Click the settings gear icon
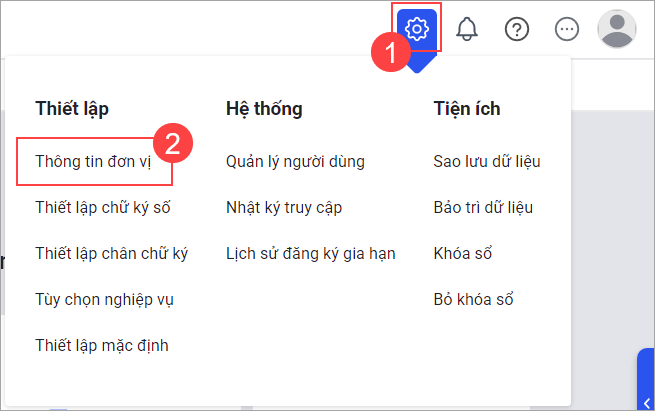 [x=418, y=28]
